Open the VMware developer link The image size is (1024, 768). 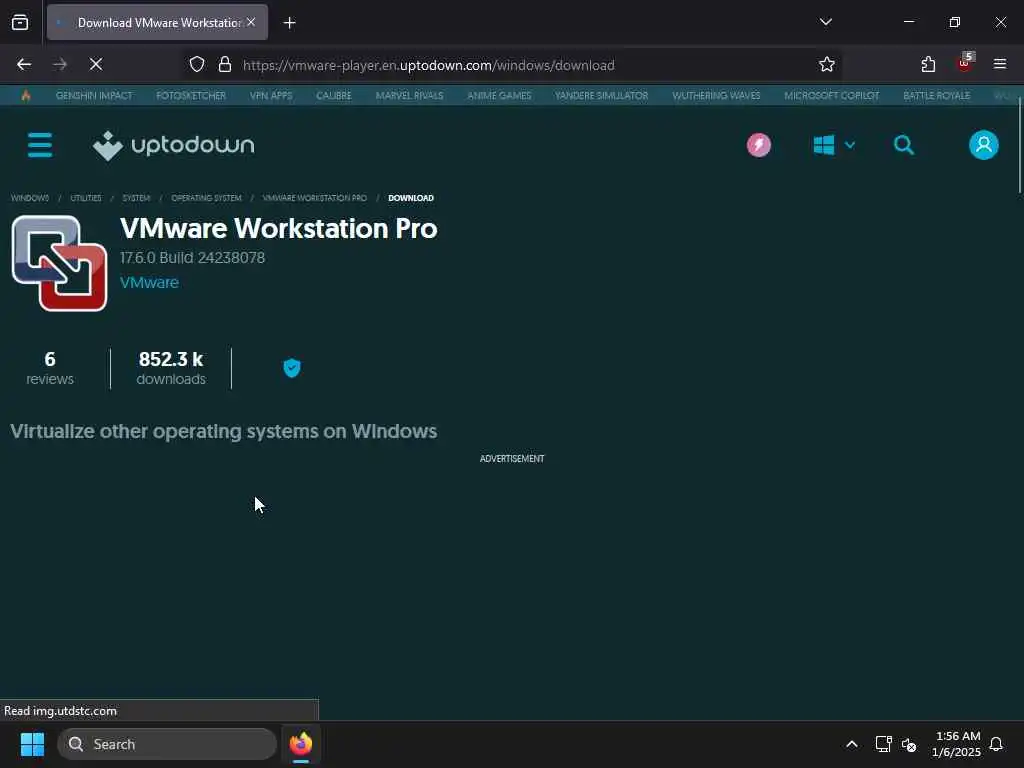pyautogui.click(x=149, y=283)
